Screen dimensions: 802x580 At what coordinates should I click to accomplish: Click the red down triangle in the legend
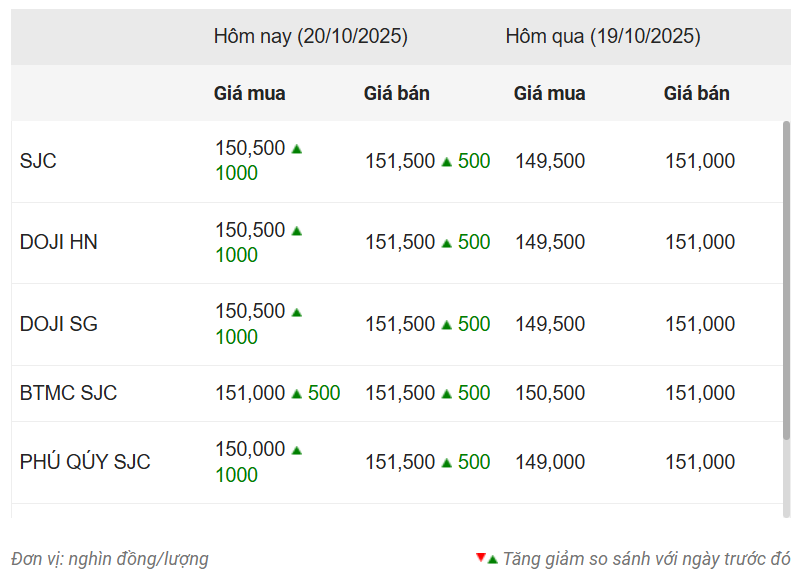click(481, 557)
